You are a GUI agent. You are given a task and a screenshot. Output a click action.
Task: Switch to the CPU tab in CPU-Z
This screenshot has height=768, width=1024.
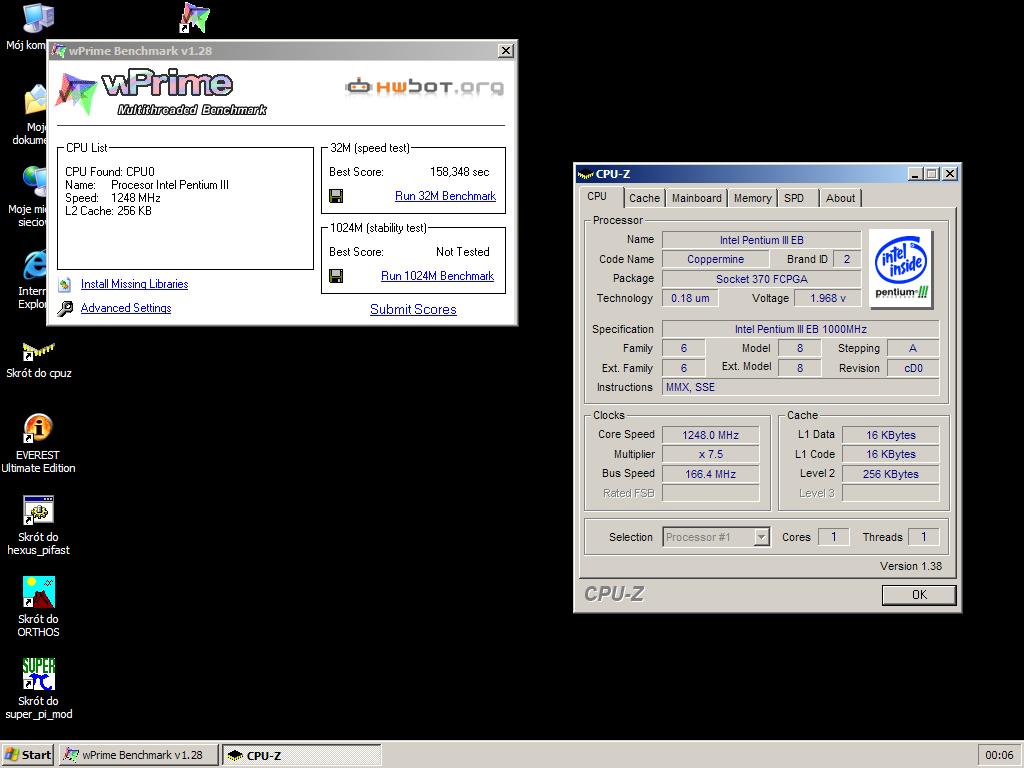[597, 197]
